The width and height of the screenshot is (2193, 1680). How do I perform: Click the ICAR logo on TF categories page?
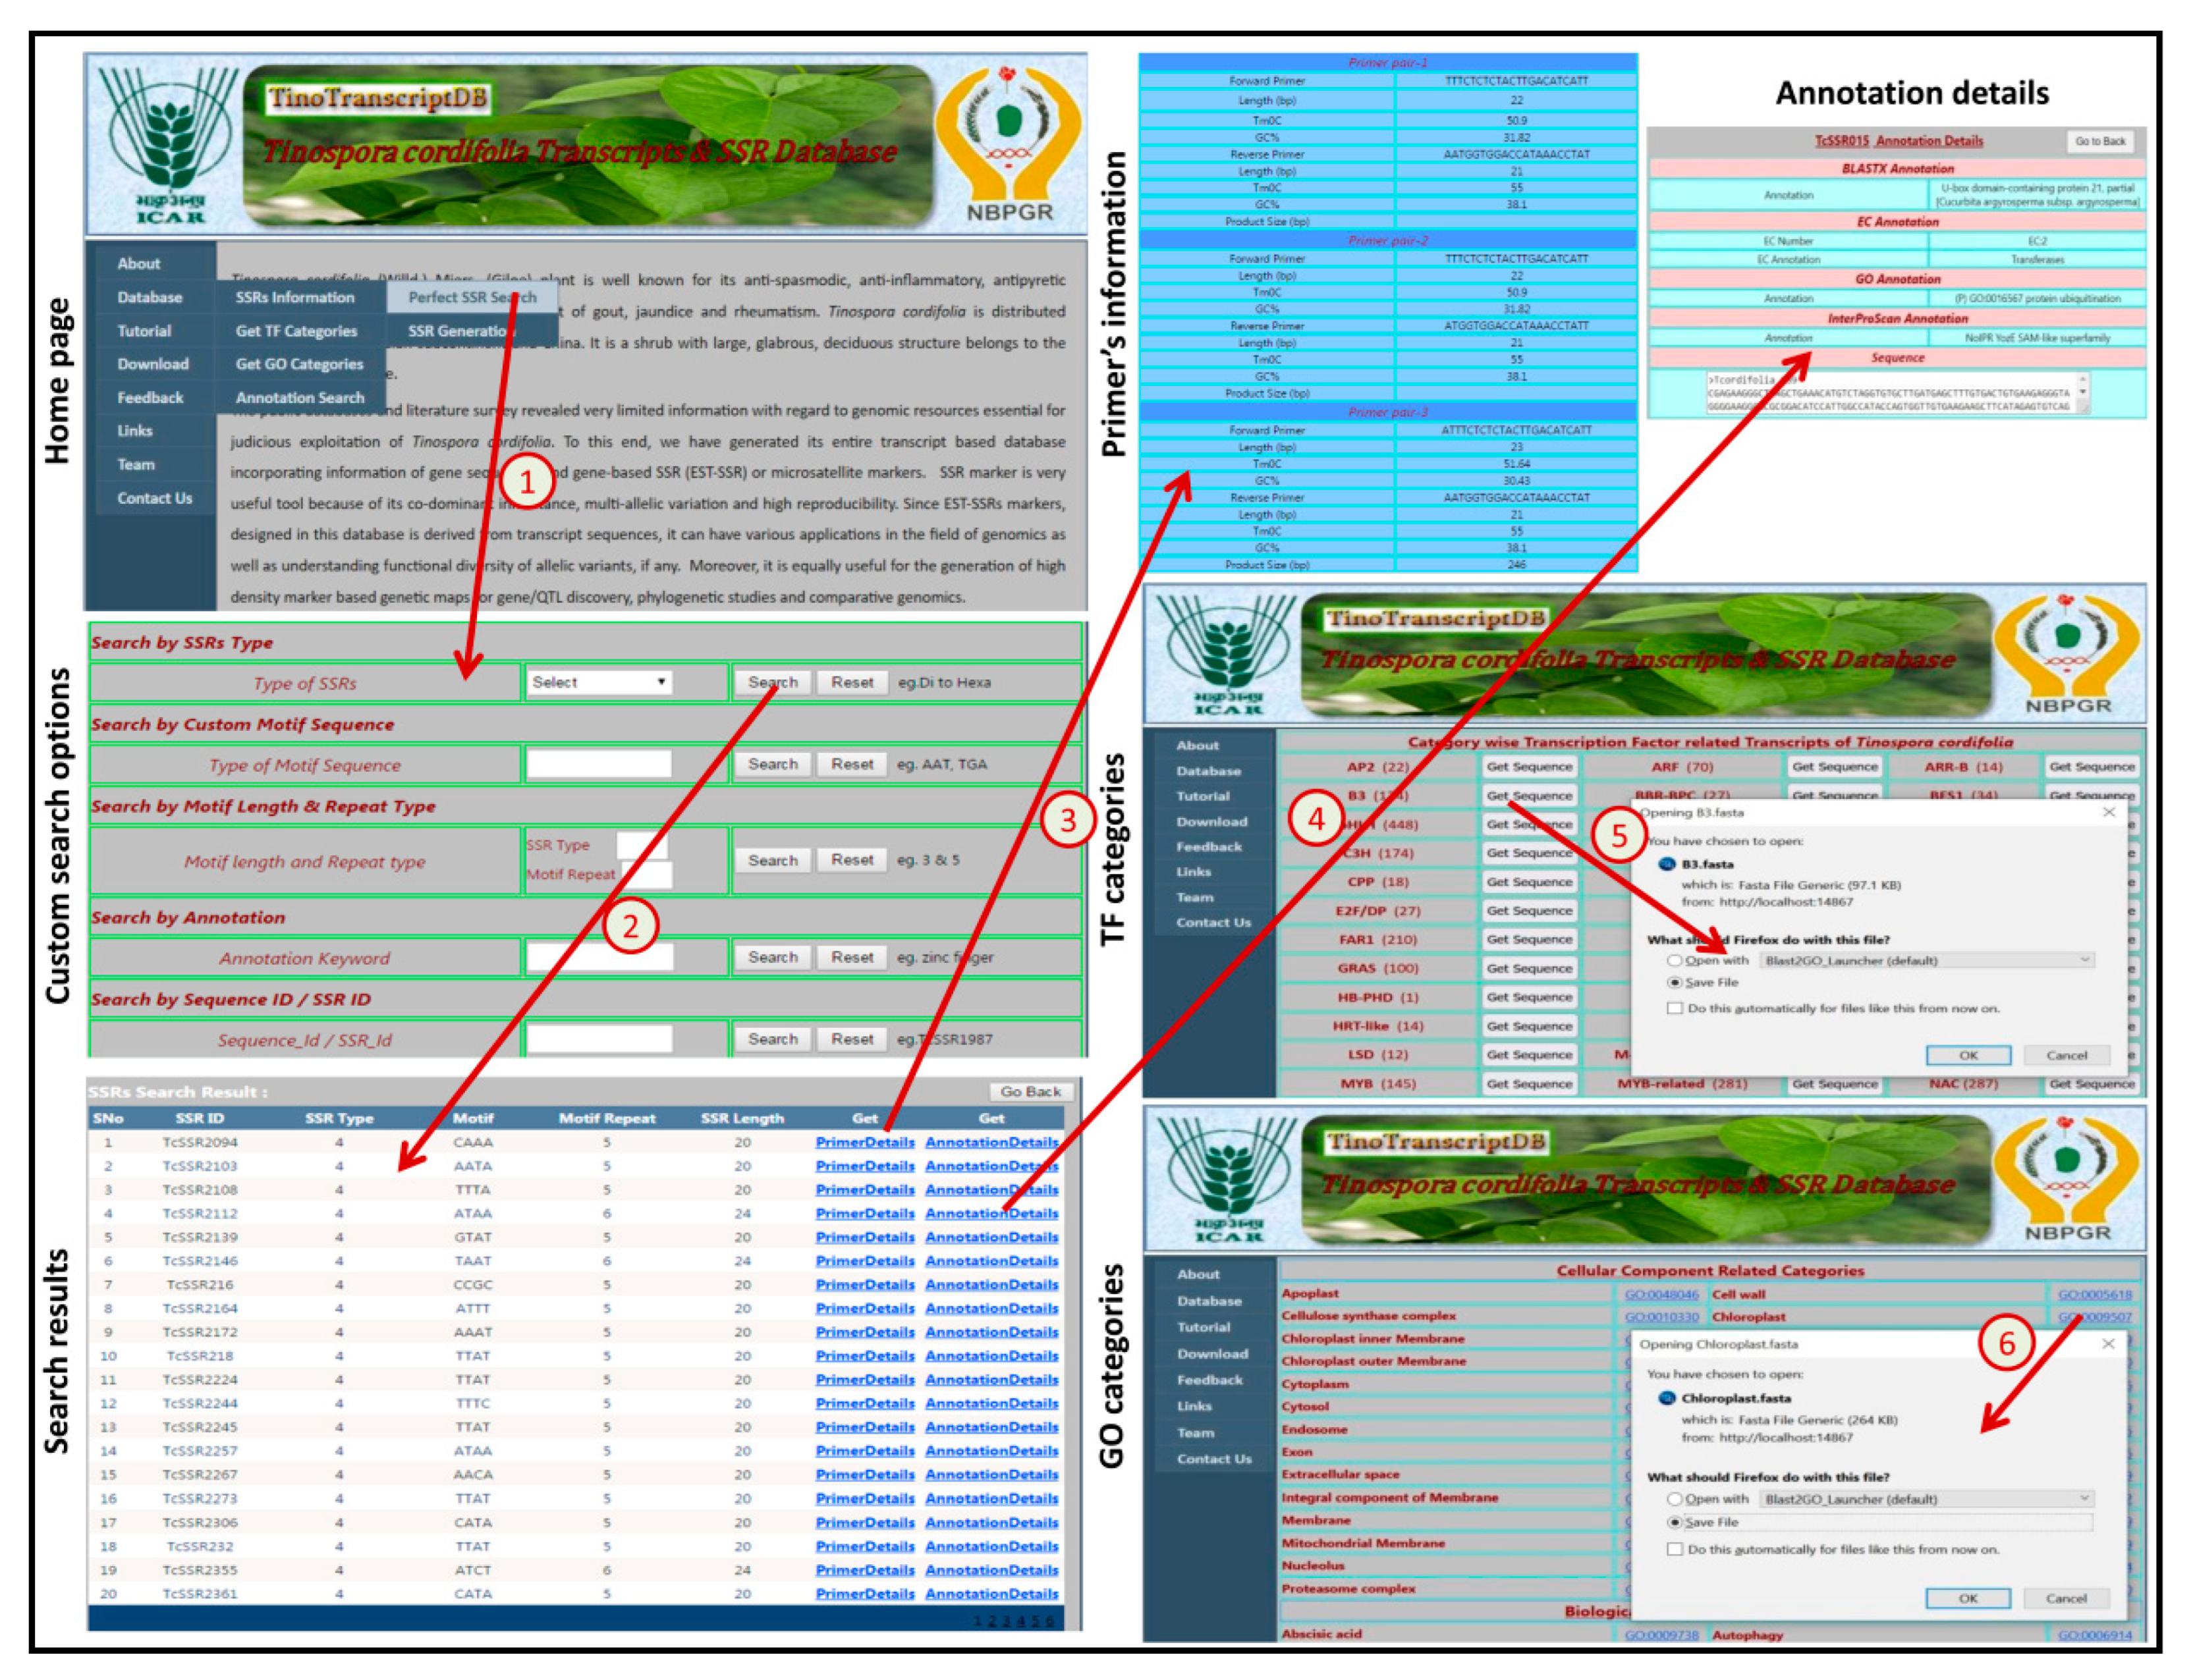point(1227,655)
